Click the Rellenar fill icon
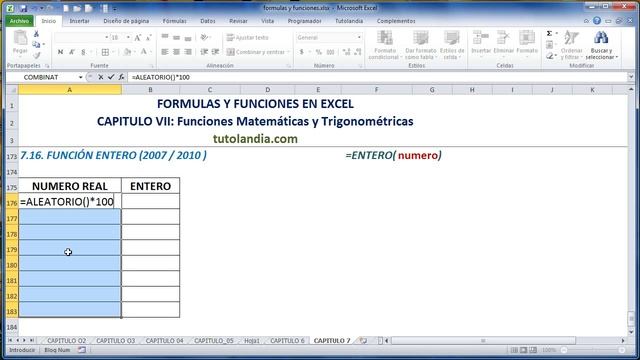The image size is (640, 360). click(549, 44)
